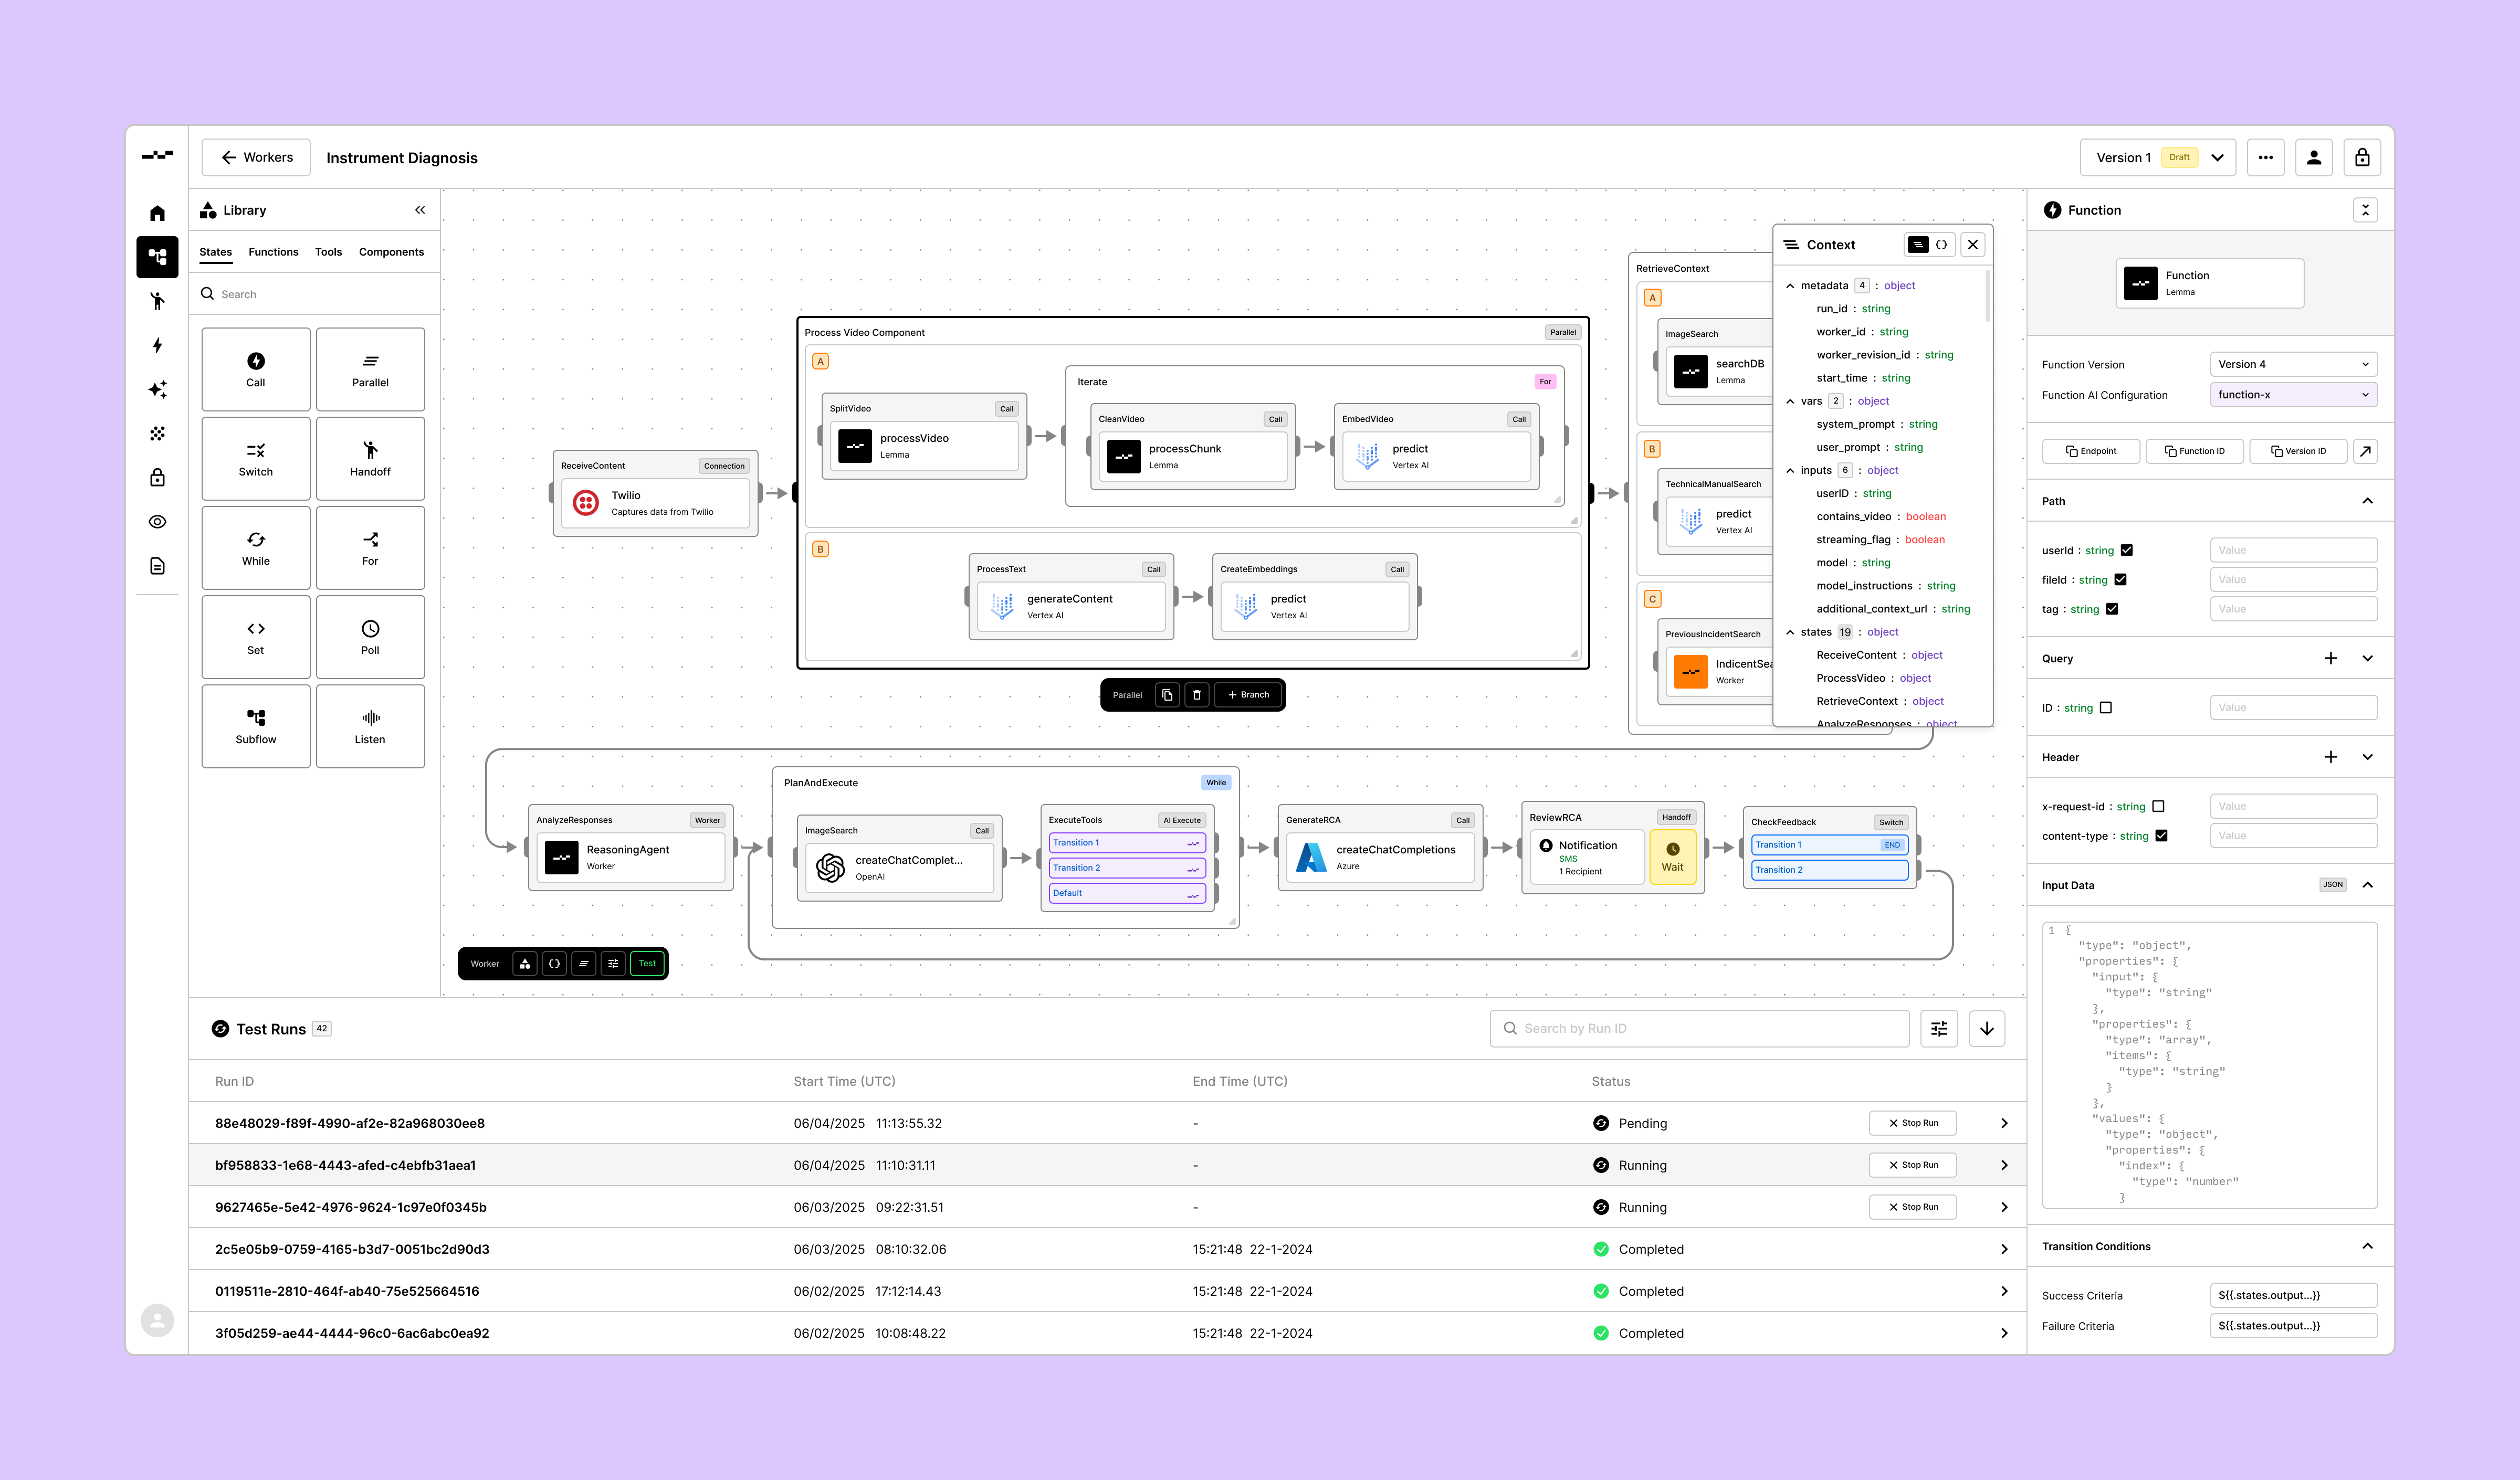
Task: Switch Context panel to list view
Action: pyautogui.click(x=1918, y=245)
